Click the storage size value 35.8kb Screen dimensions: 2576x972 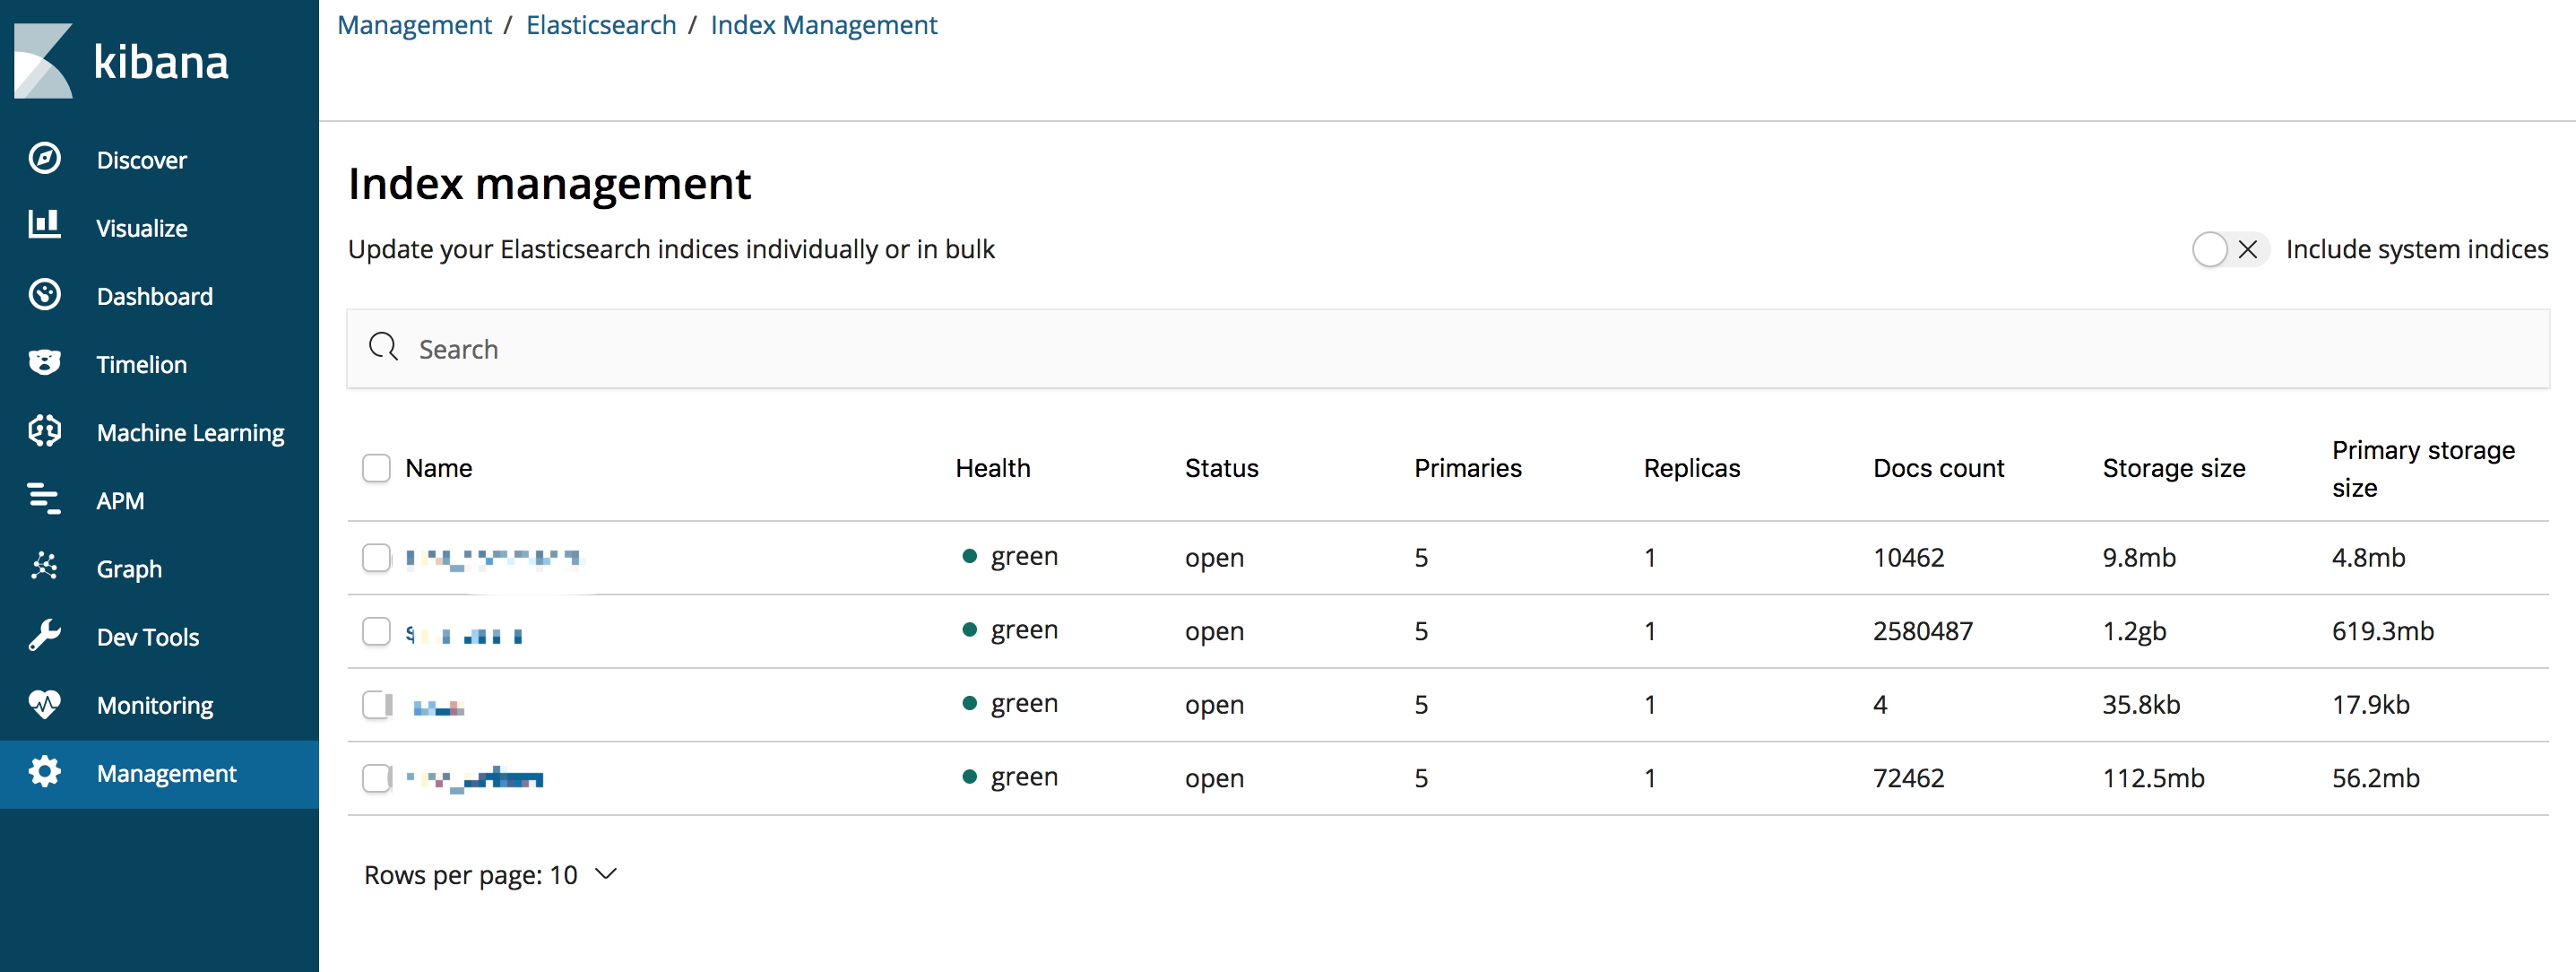(2140, 704)
